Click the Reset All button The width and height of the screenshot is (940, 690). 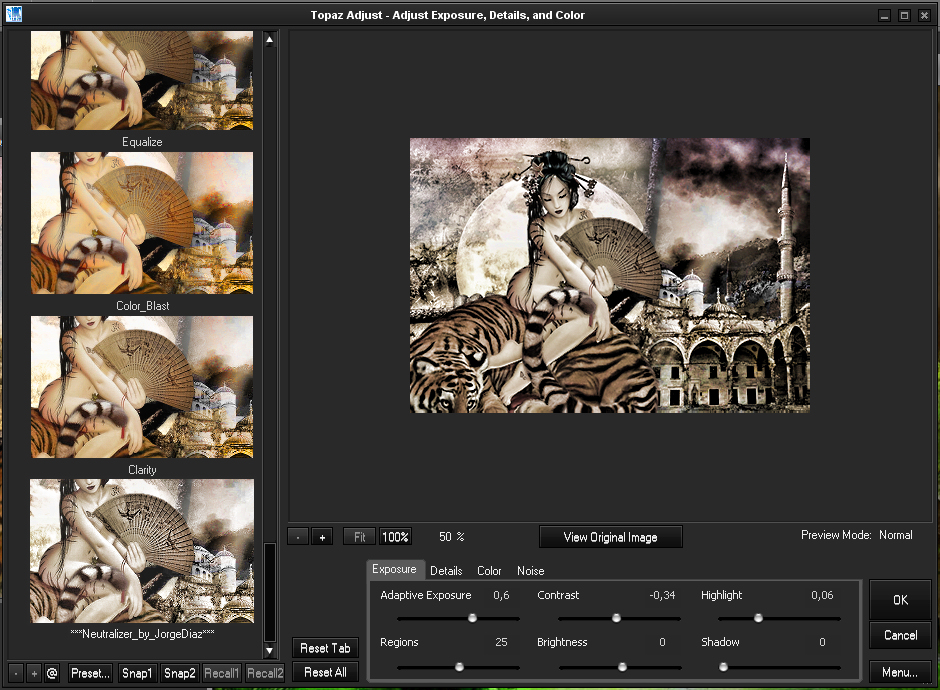(326, 673)
